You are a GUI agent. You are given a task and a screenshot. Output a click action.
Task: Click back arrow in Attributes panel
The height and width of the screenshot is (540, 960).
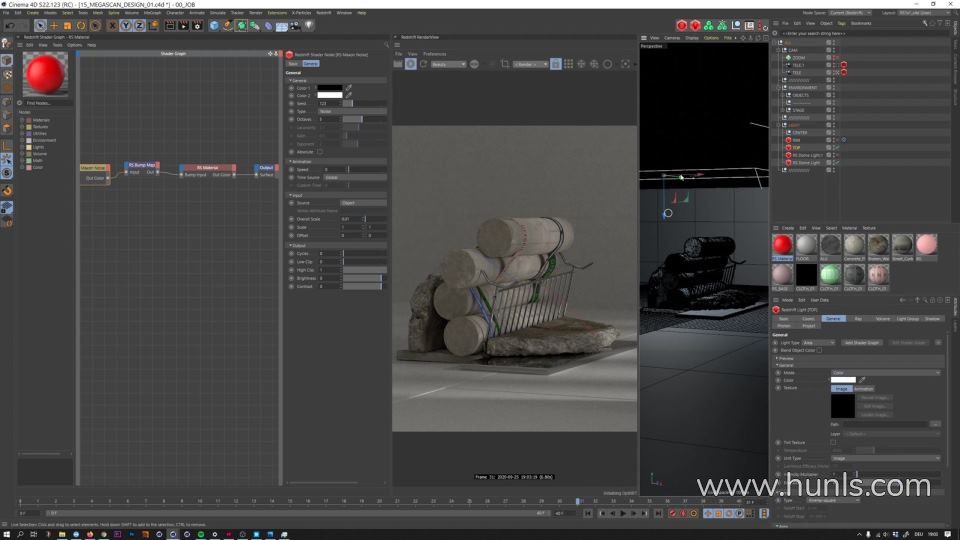[903, 300]
